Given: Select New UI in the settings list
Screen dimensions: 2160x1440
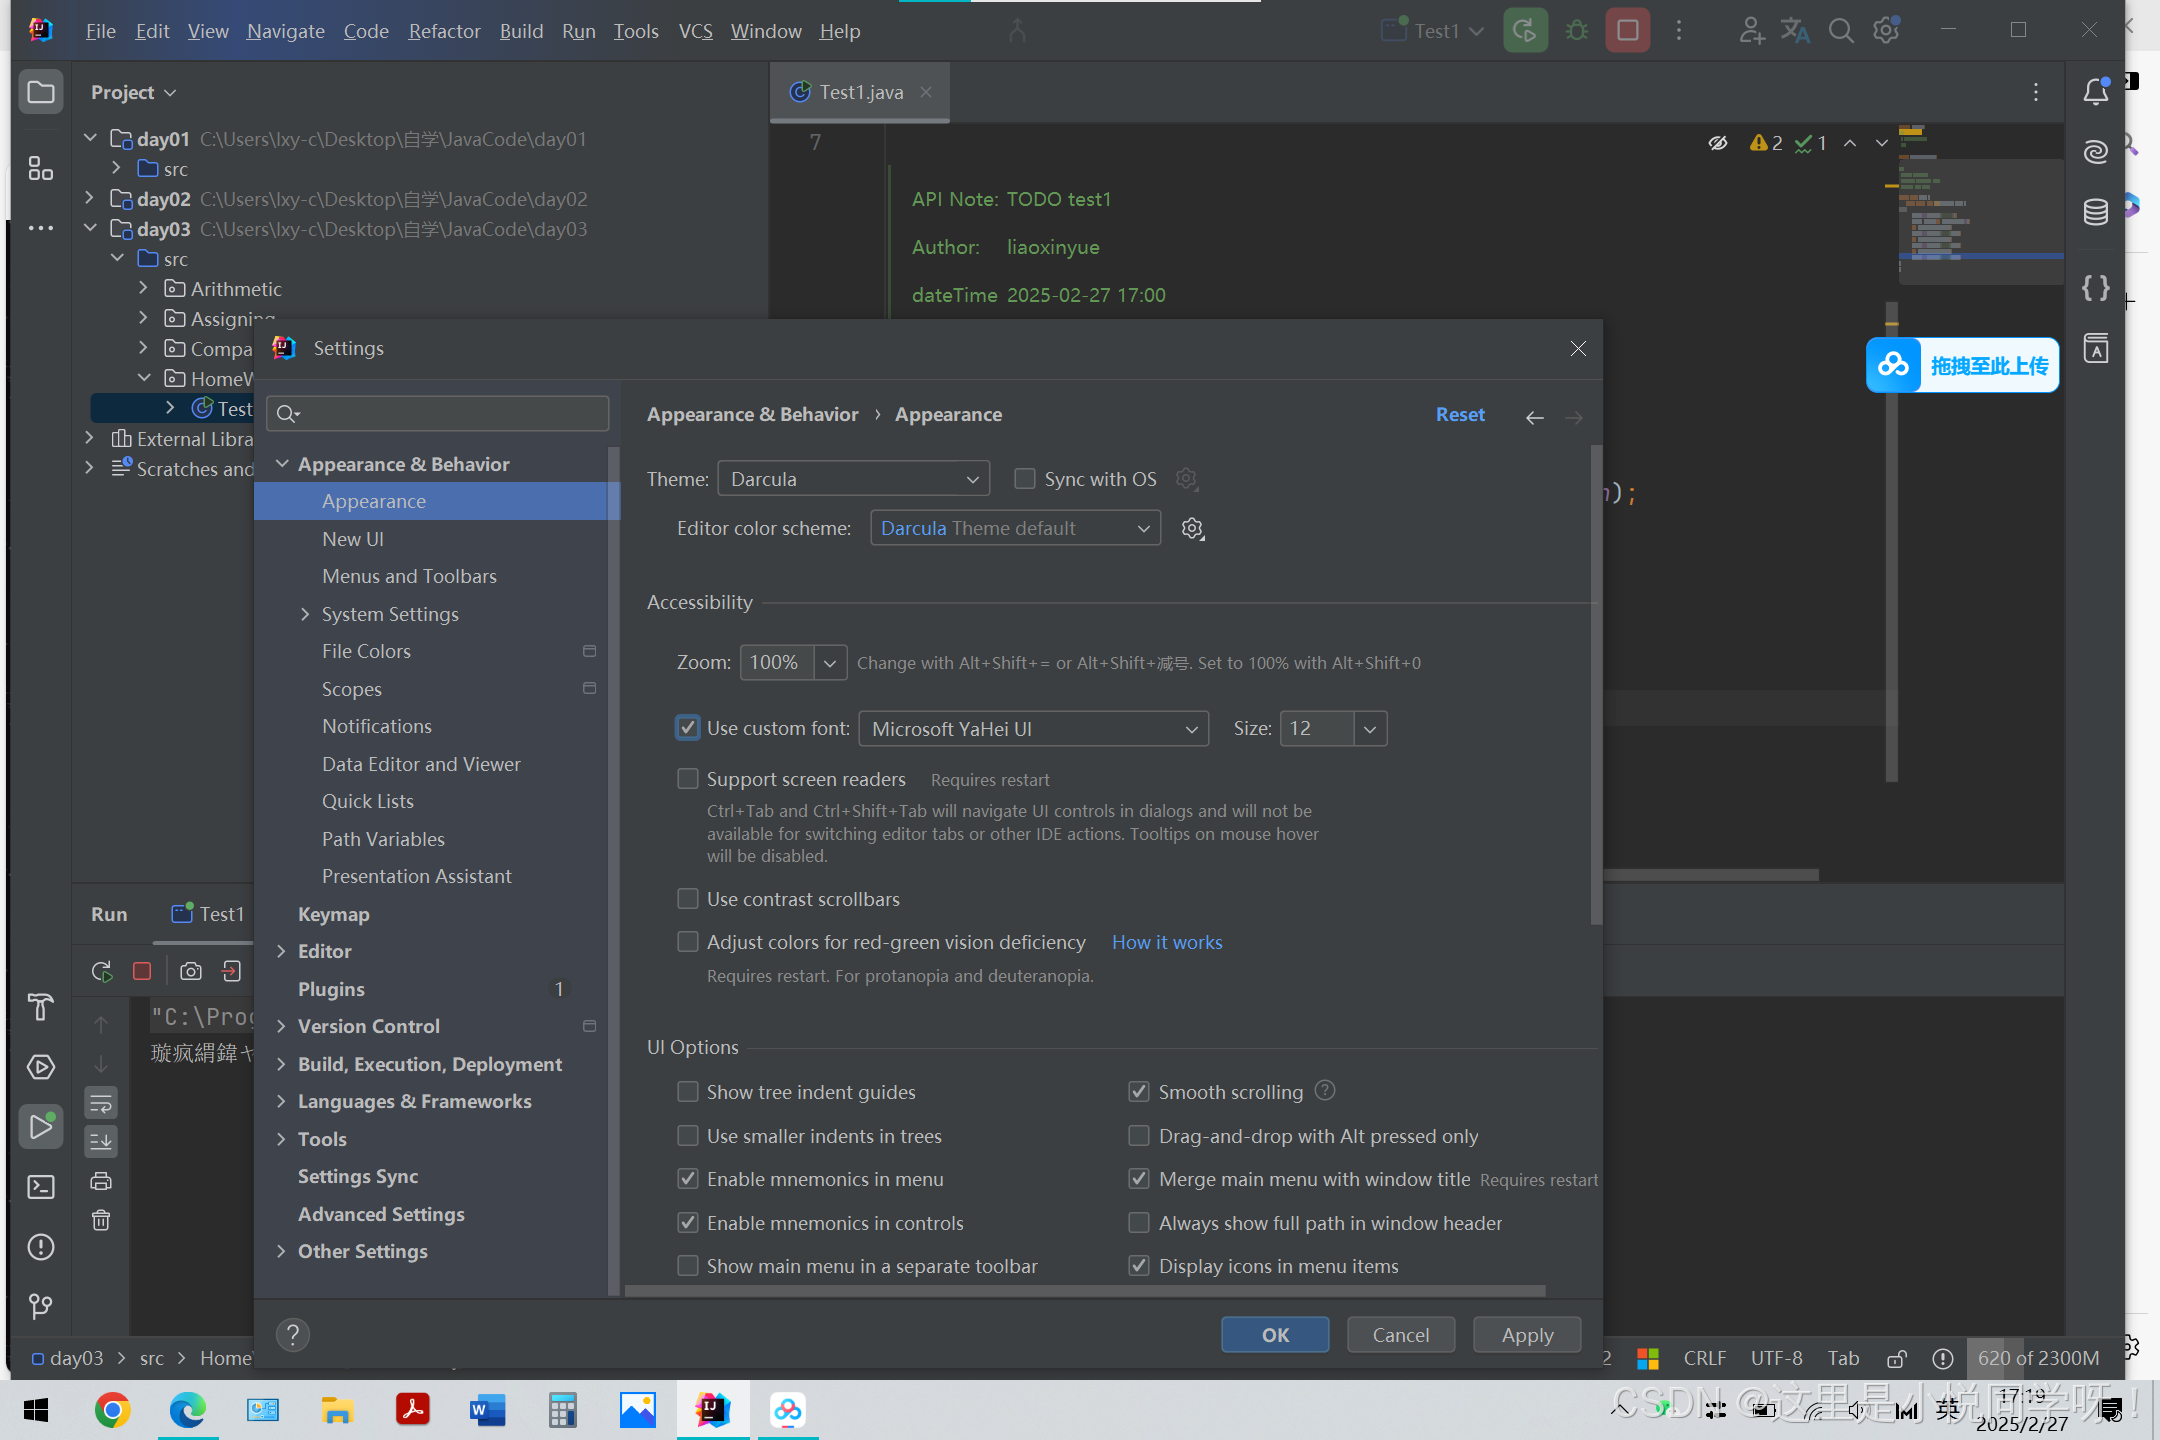Looking at the screenshot, I should (353, 539).
